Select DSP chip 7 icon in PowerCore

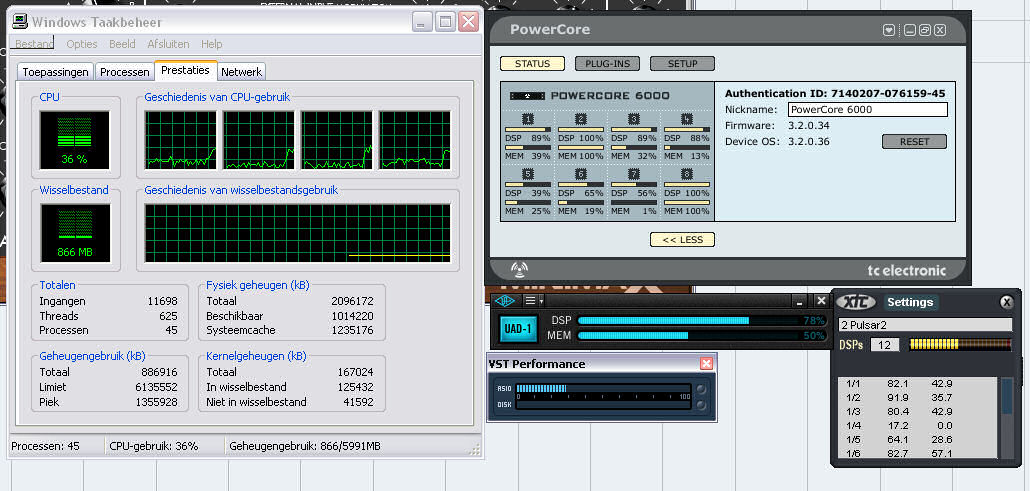pos(634,174)
